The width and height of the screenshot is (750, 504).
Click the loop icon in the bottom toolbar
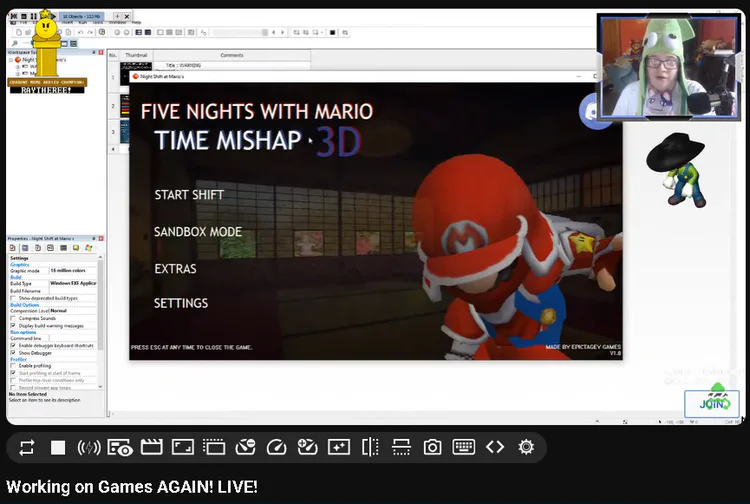click(27, 448)
